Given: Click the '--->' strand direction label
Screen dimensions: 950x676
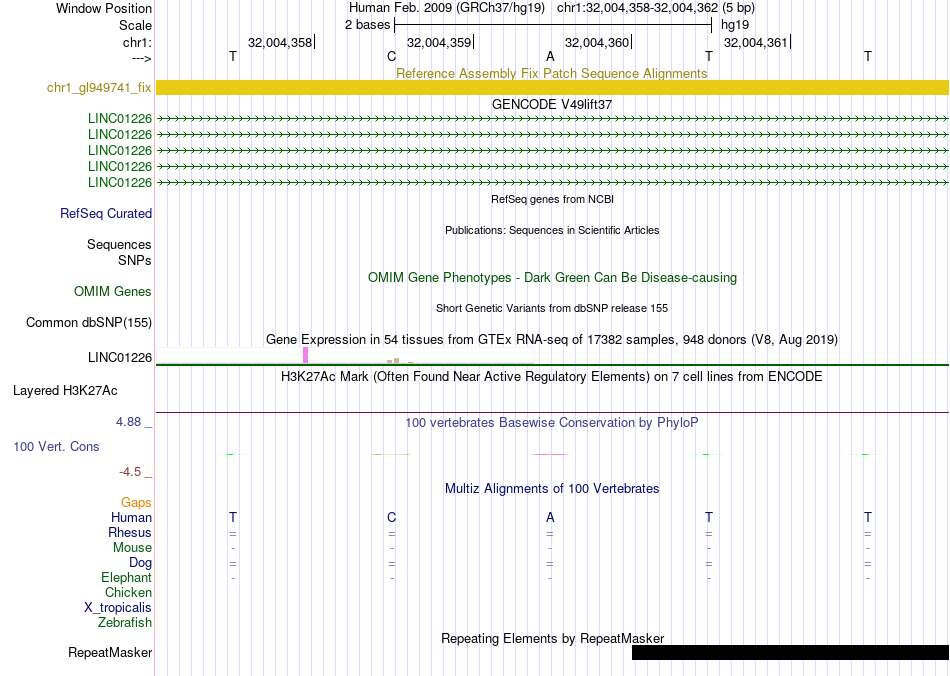Looking at the screenshot, I should [141, 58].
